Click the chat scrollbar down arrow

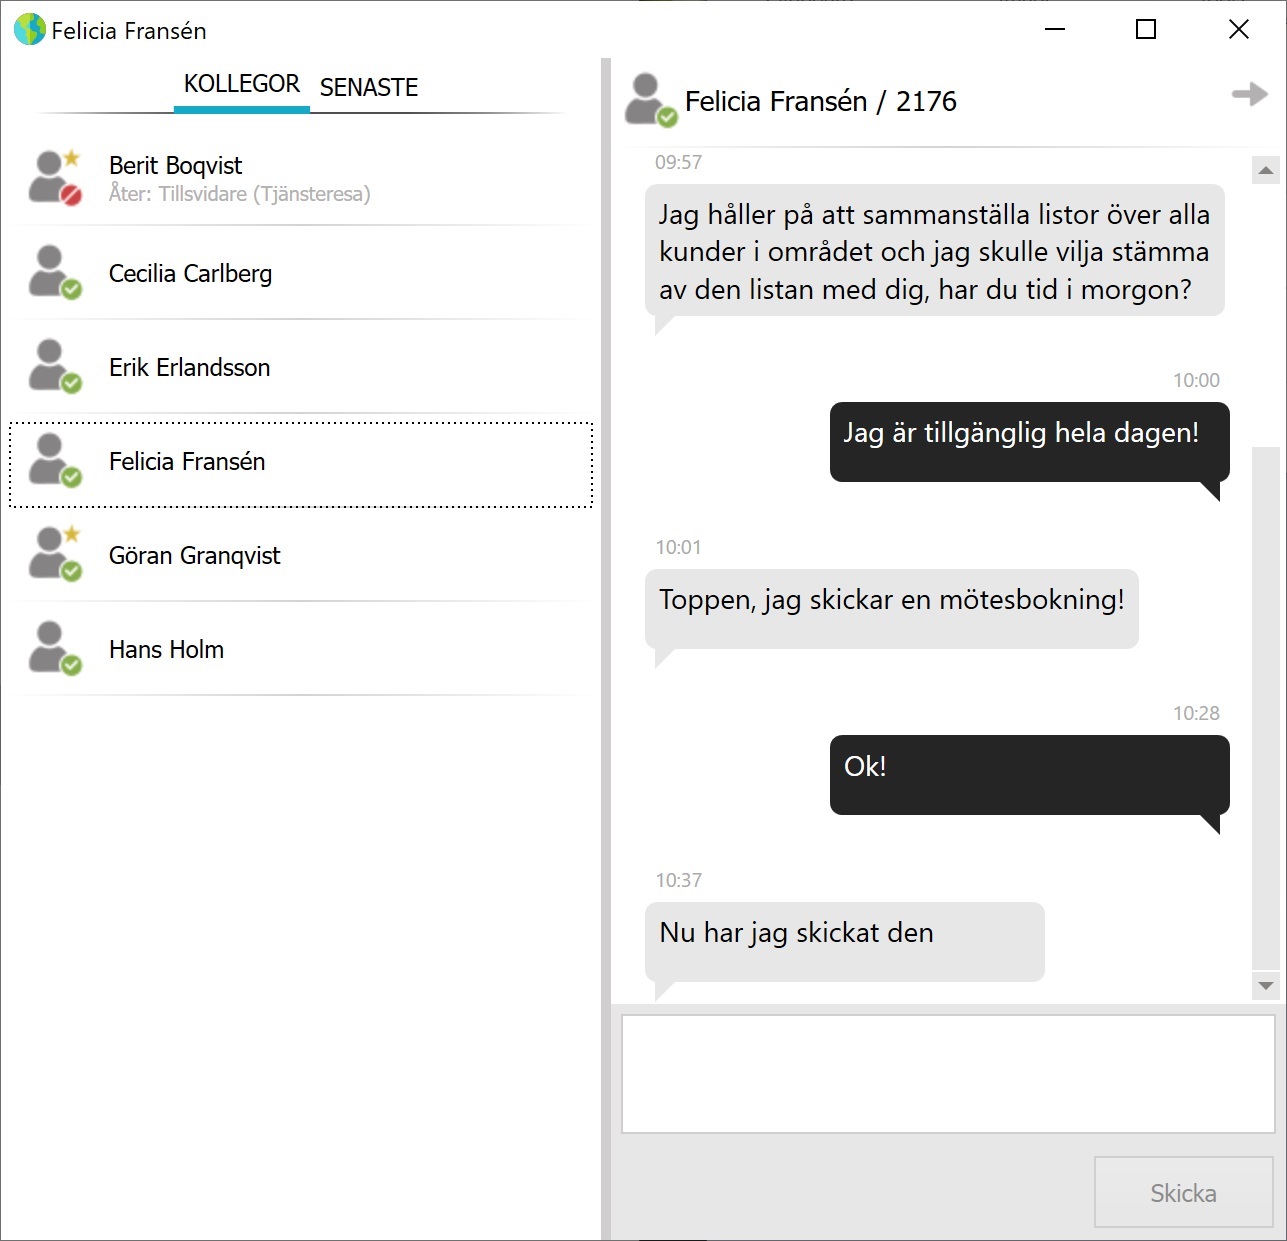coord(1266,986)
